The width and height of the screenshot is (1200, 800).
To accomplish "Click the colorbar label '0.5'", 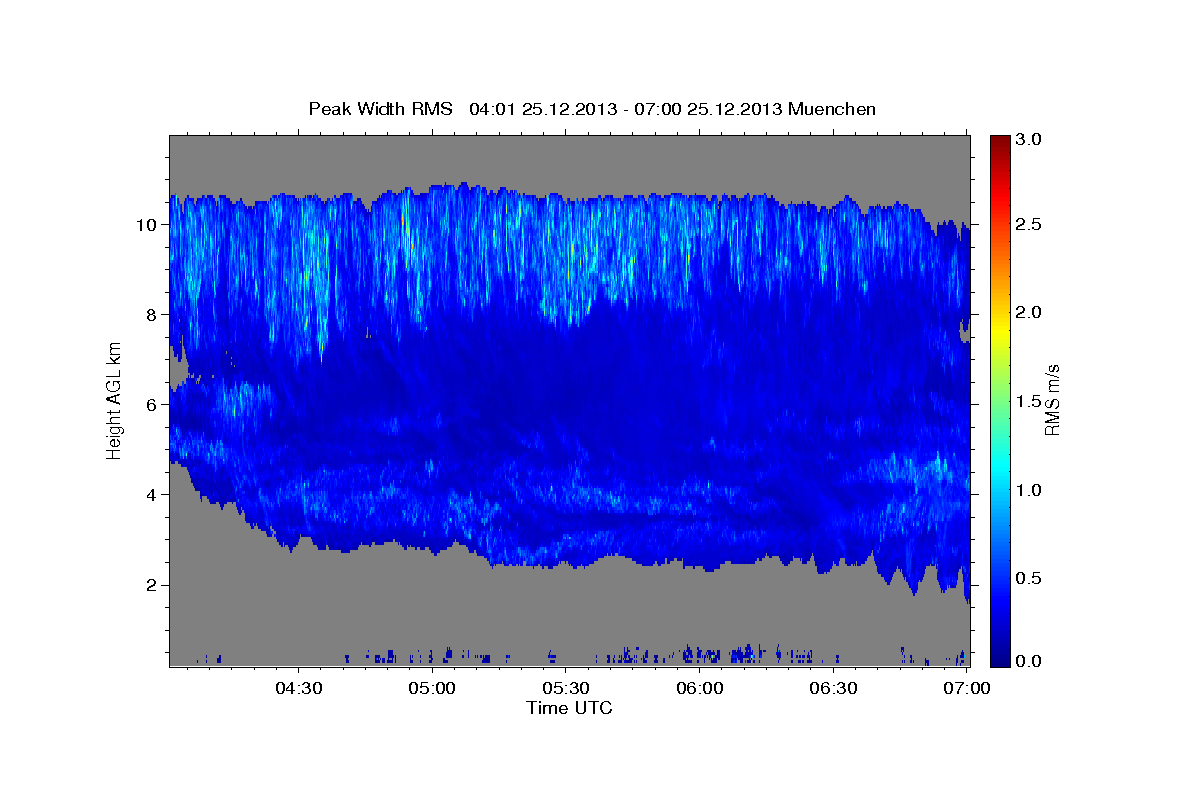I will click(1029, 578).
